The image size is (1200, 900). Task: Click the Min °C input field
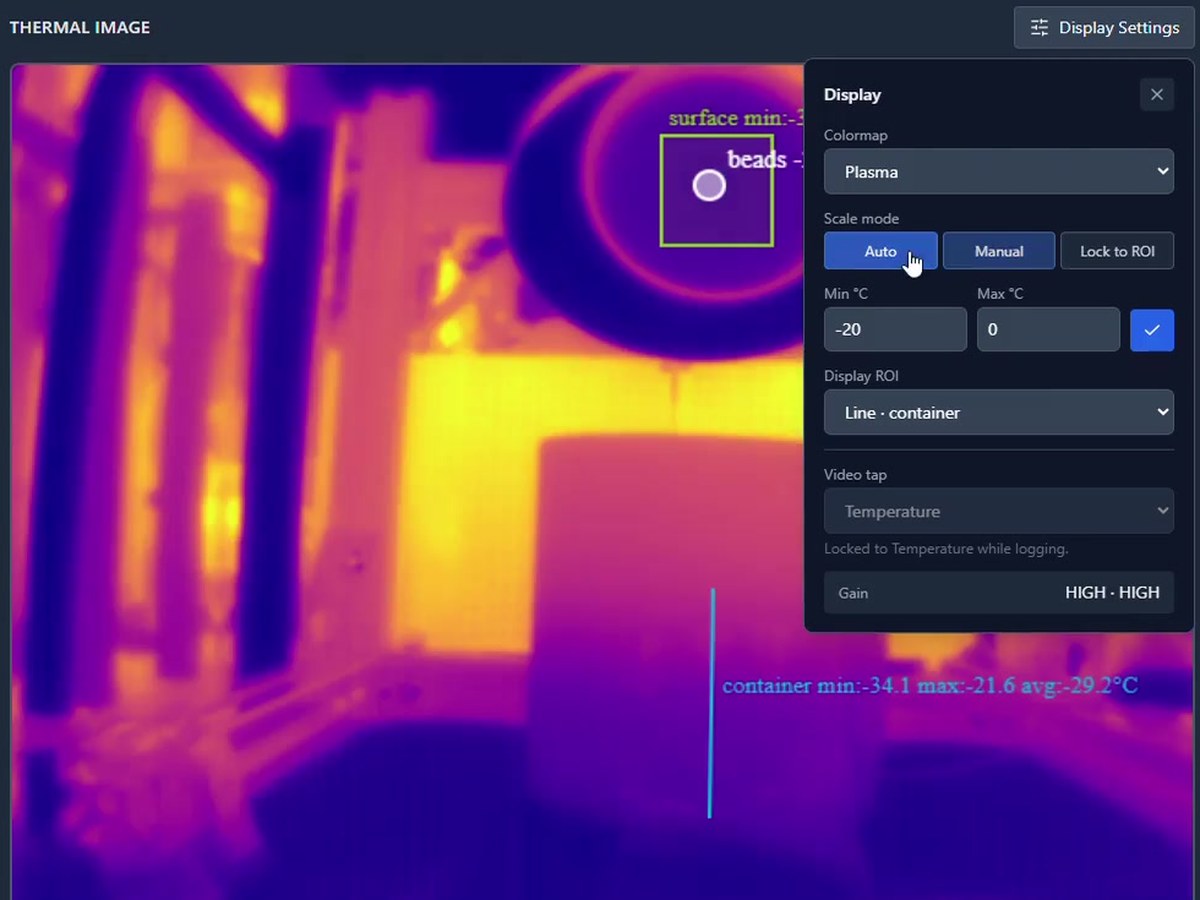click(895, 329)
